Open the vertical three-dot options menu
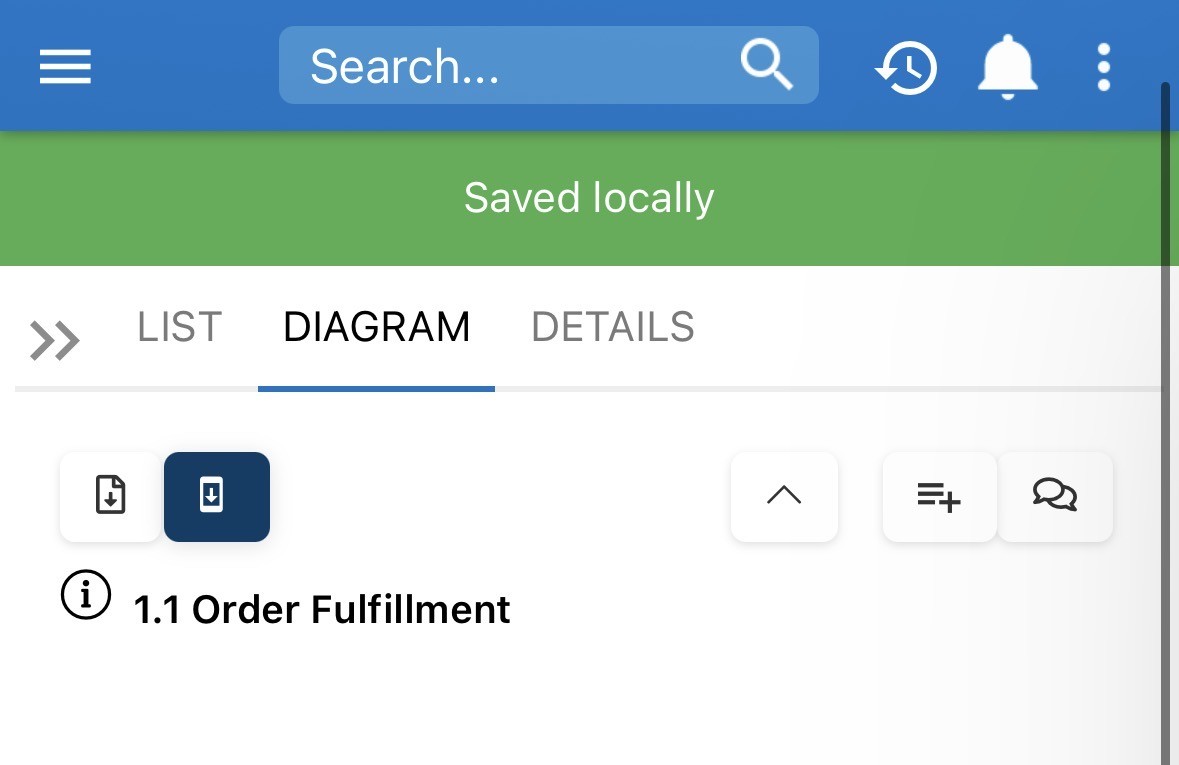Viewport: 1179px width, 765px height. pyautogui.click(x=1104, y=67)
